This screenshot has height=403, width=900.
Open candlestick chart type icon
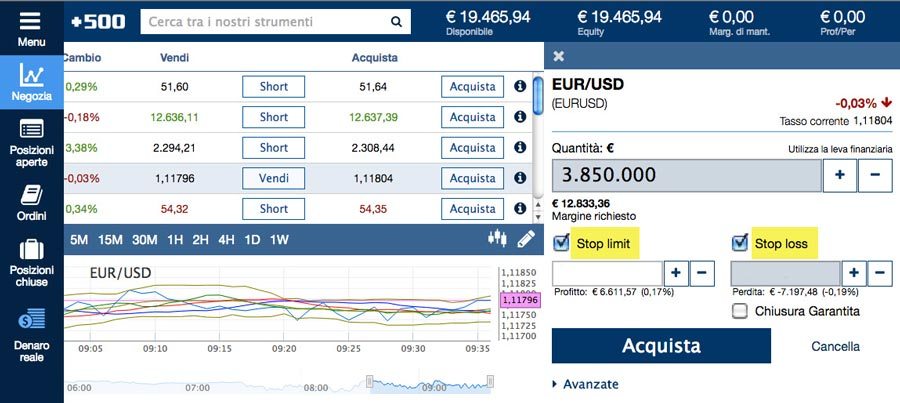[x=497, y=238]
